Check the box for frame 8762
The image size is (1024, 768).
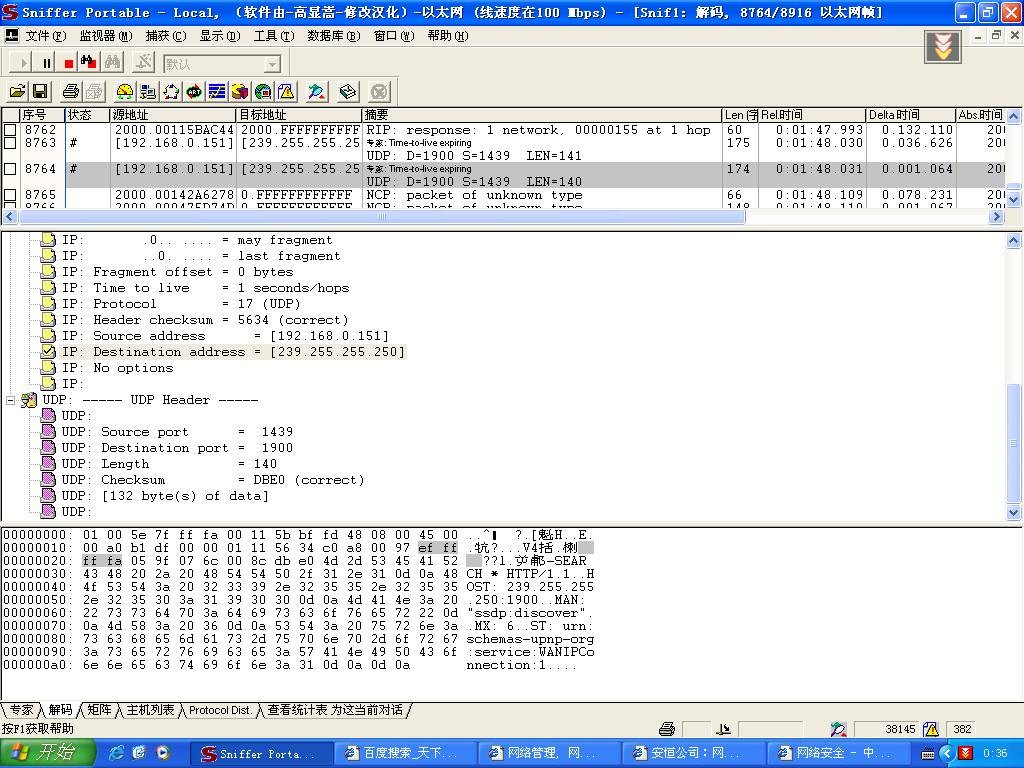tap(10, 130)
